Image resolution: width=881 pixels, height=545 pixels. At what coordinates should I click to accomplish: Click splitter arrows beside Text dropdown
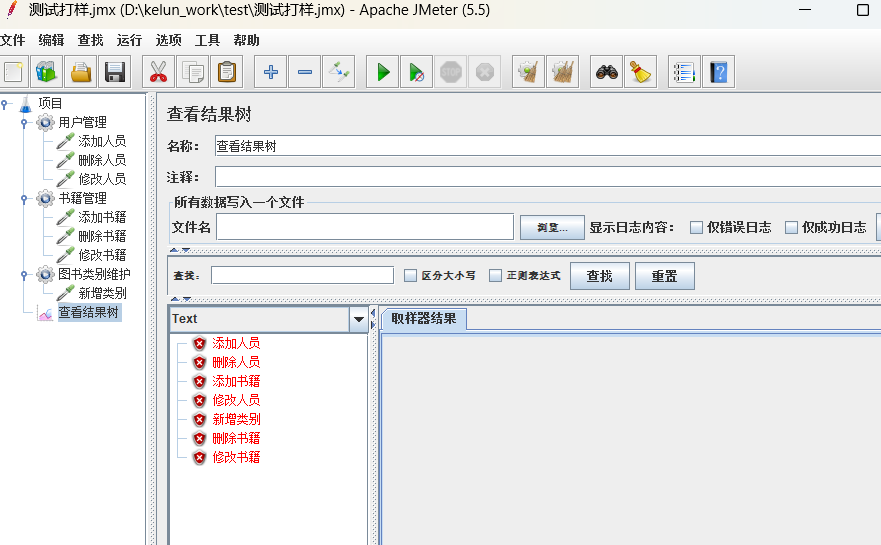[x=373, y=319]
